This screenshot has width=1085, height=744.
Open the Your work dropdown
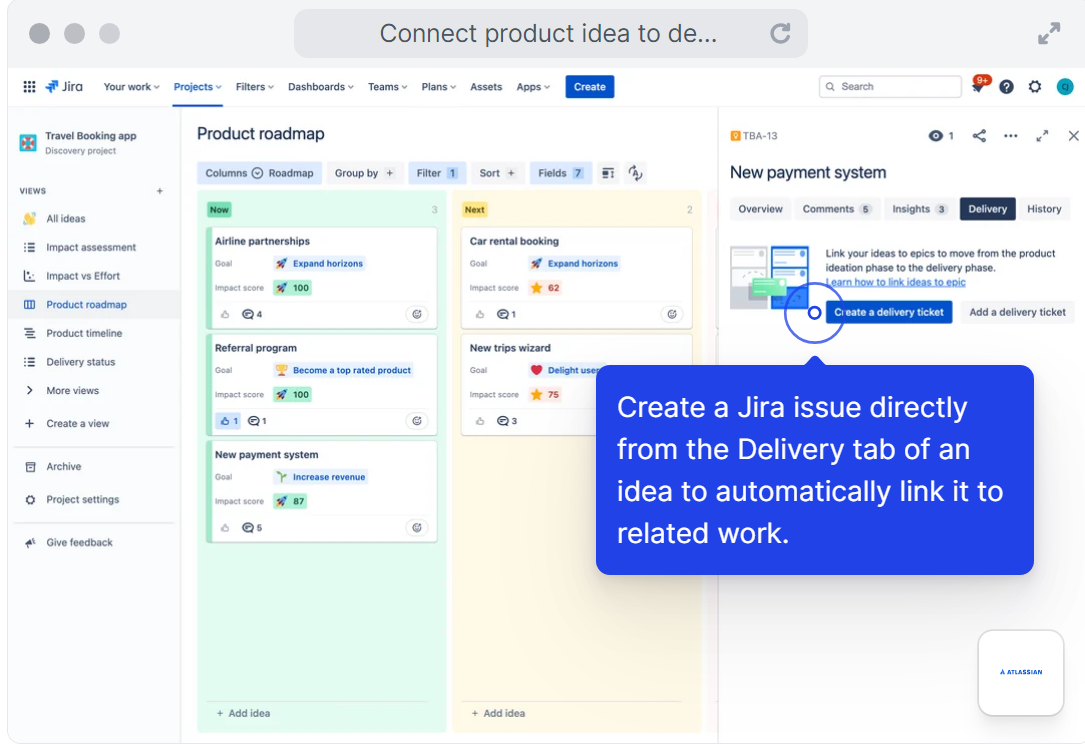coord(131,87)
